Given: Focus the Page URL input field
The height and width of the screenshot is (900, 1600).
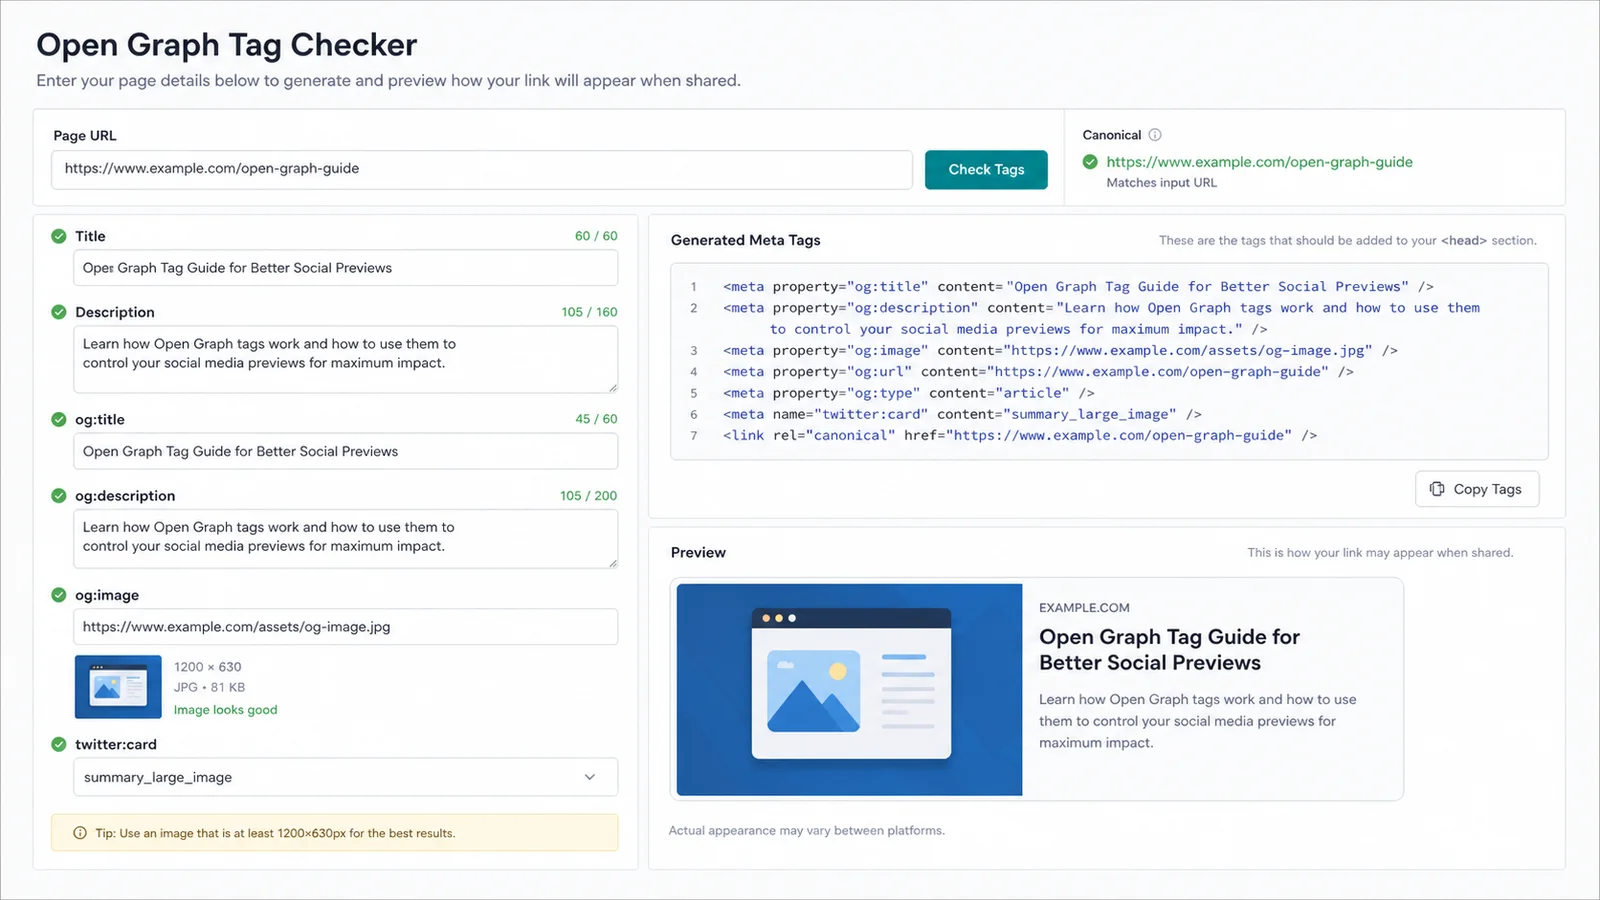Looking at the screenshot, I should click(482, 169).
